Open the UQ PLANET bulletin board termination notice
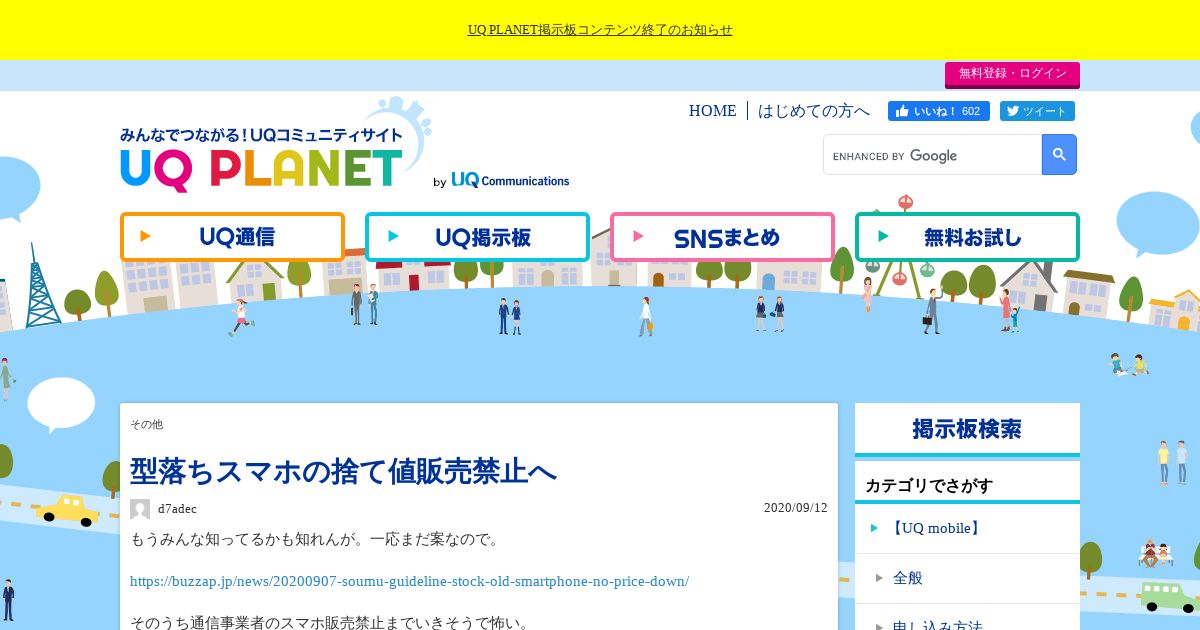1200x630 pixels. (600, 30)
